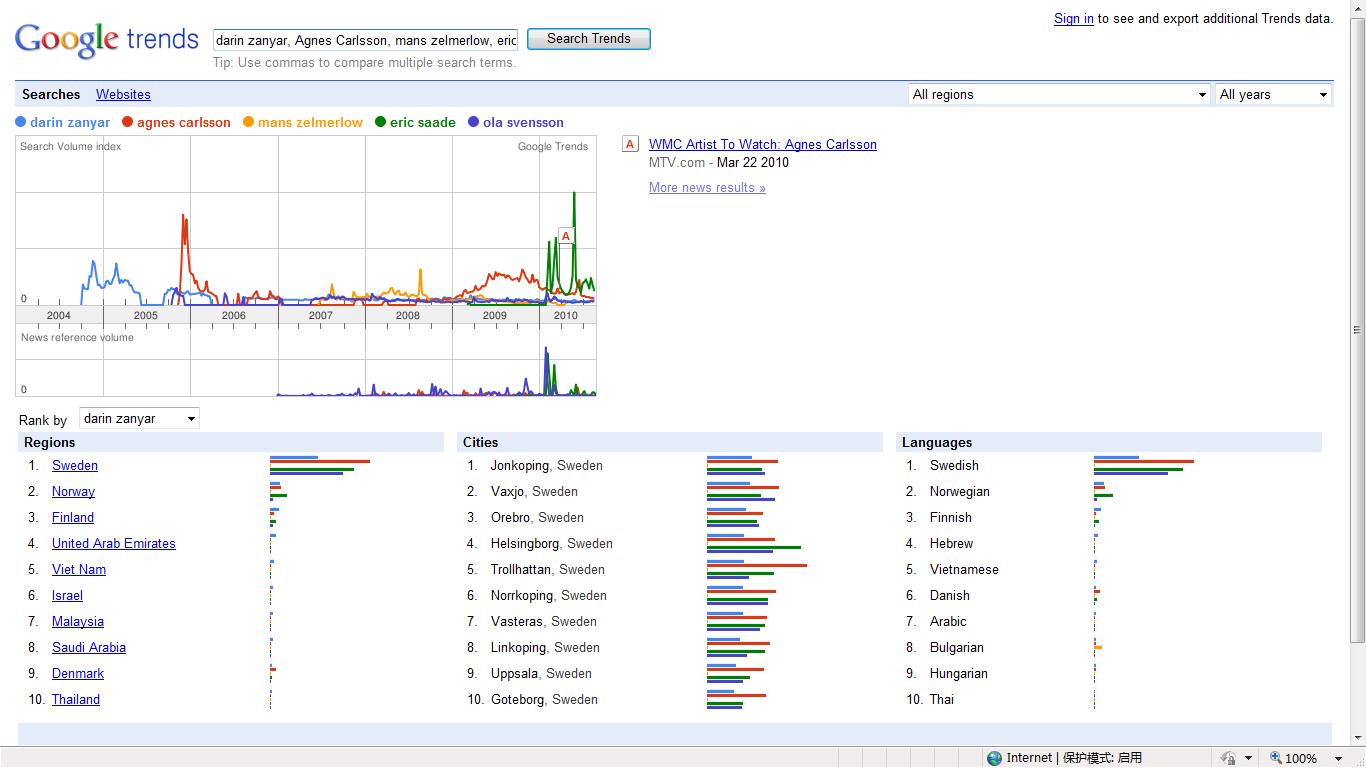Switch to the Websites tab
The width and height of the screenshot is (1366, 768).
(x=123, y=94)
